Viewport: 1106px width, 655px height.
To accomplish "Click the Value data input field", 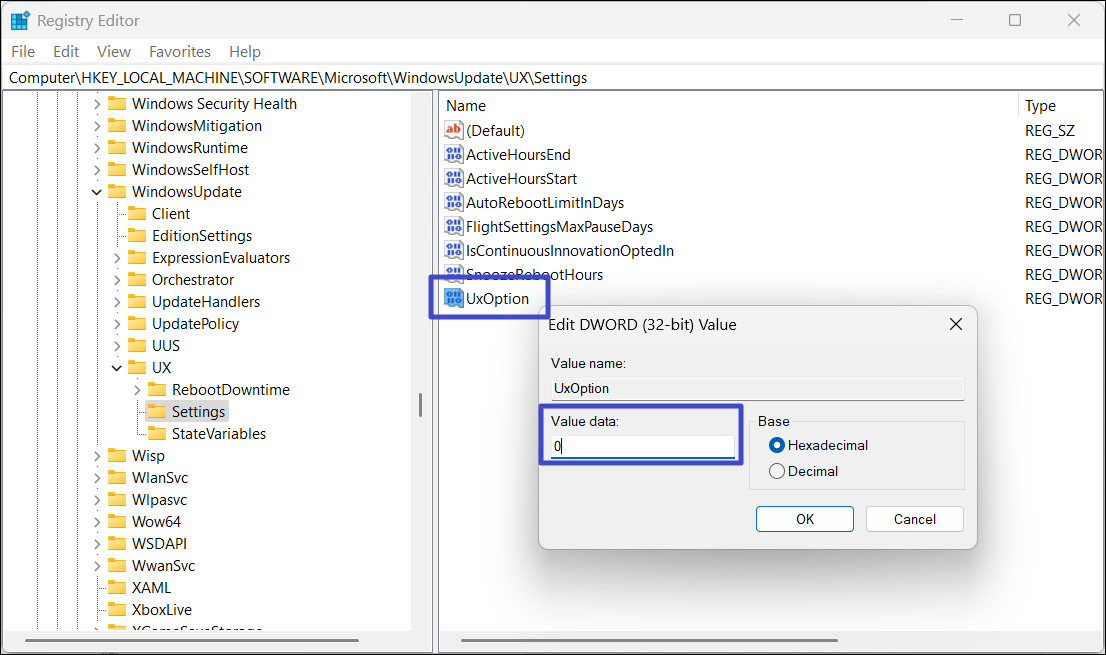I will pyautogui.click(x=643, y=447).
